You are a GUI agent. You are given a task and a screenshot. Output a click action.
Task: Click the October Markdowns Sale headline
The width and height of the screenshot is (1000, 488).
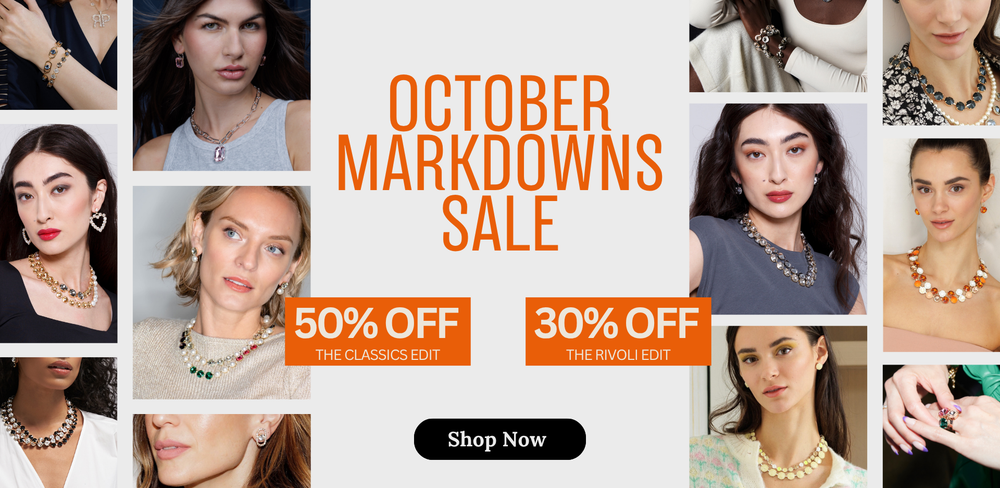[x=499, y=163]
